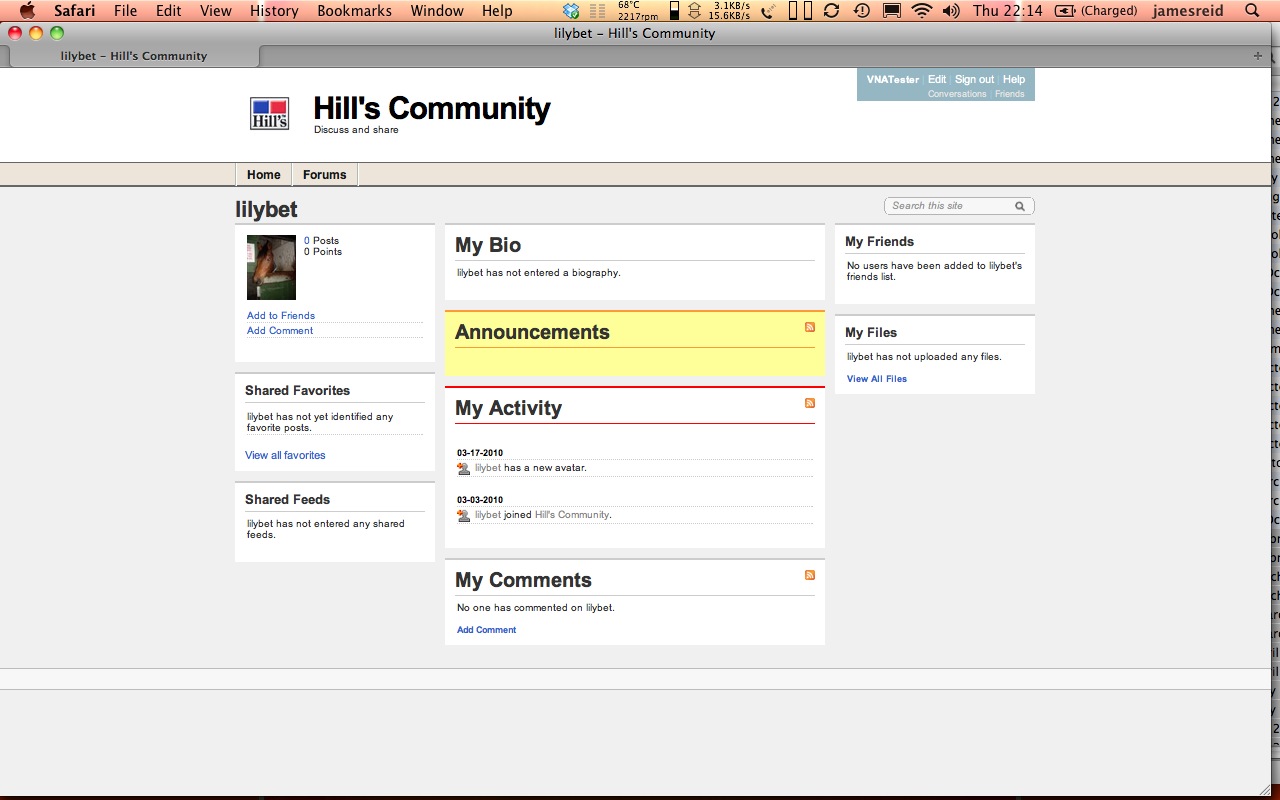Image resolution: width=1280 pixels, height=800 pixels.
Task: Open the My Comments RSS feed icon
Action: click(x=810, y=575)
